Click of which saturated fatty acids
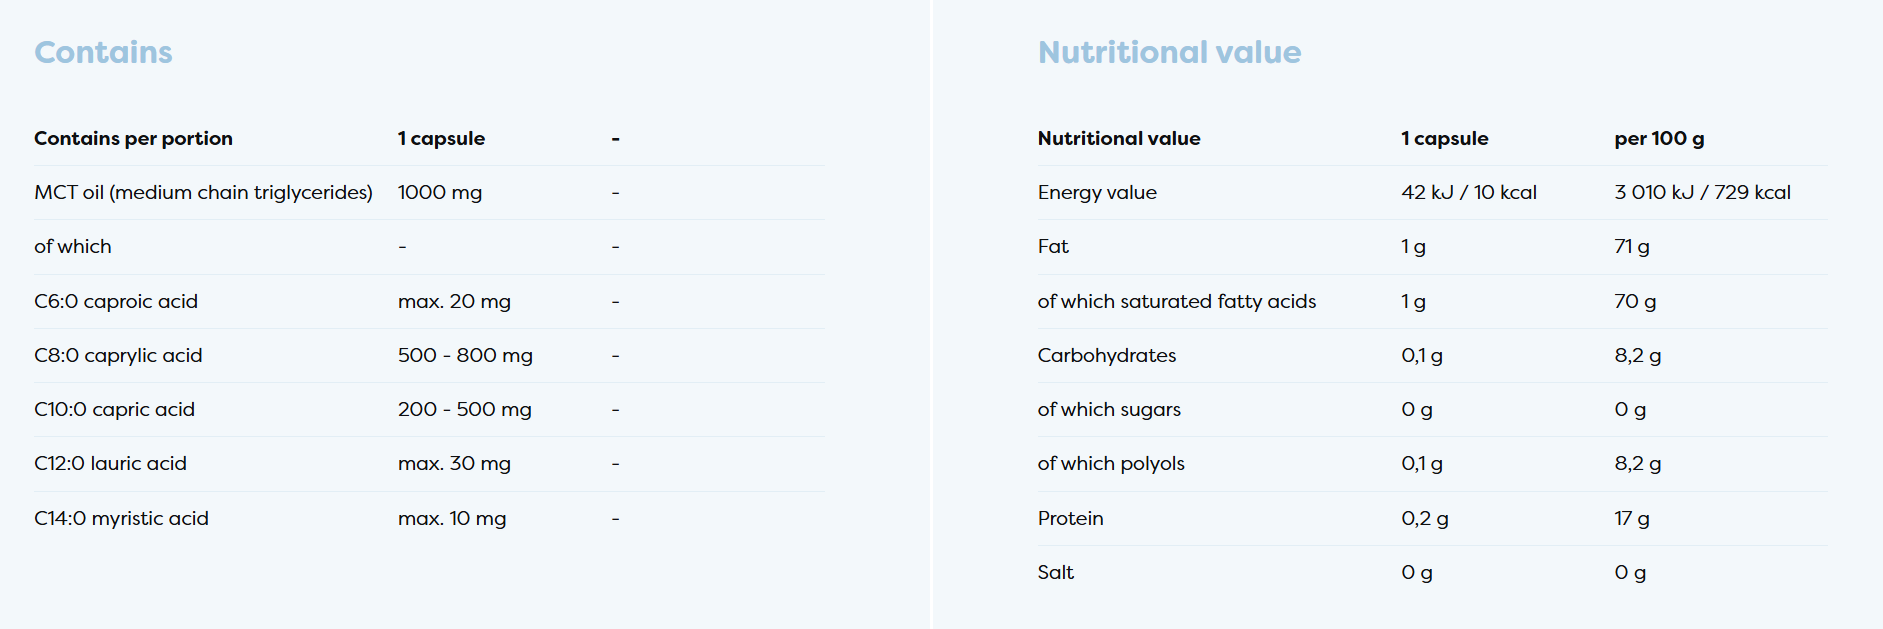 click(1176, 301)
